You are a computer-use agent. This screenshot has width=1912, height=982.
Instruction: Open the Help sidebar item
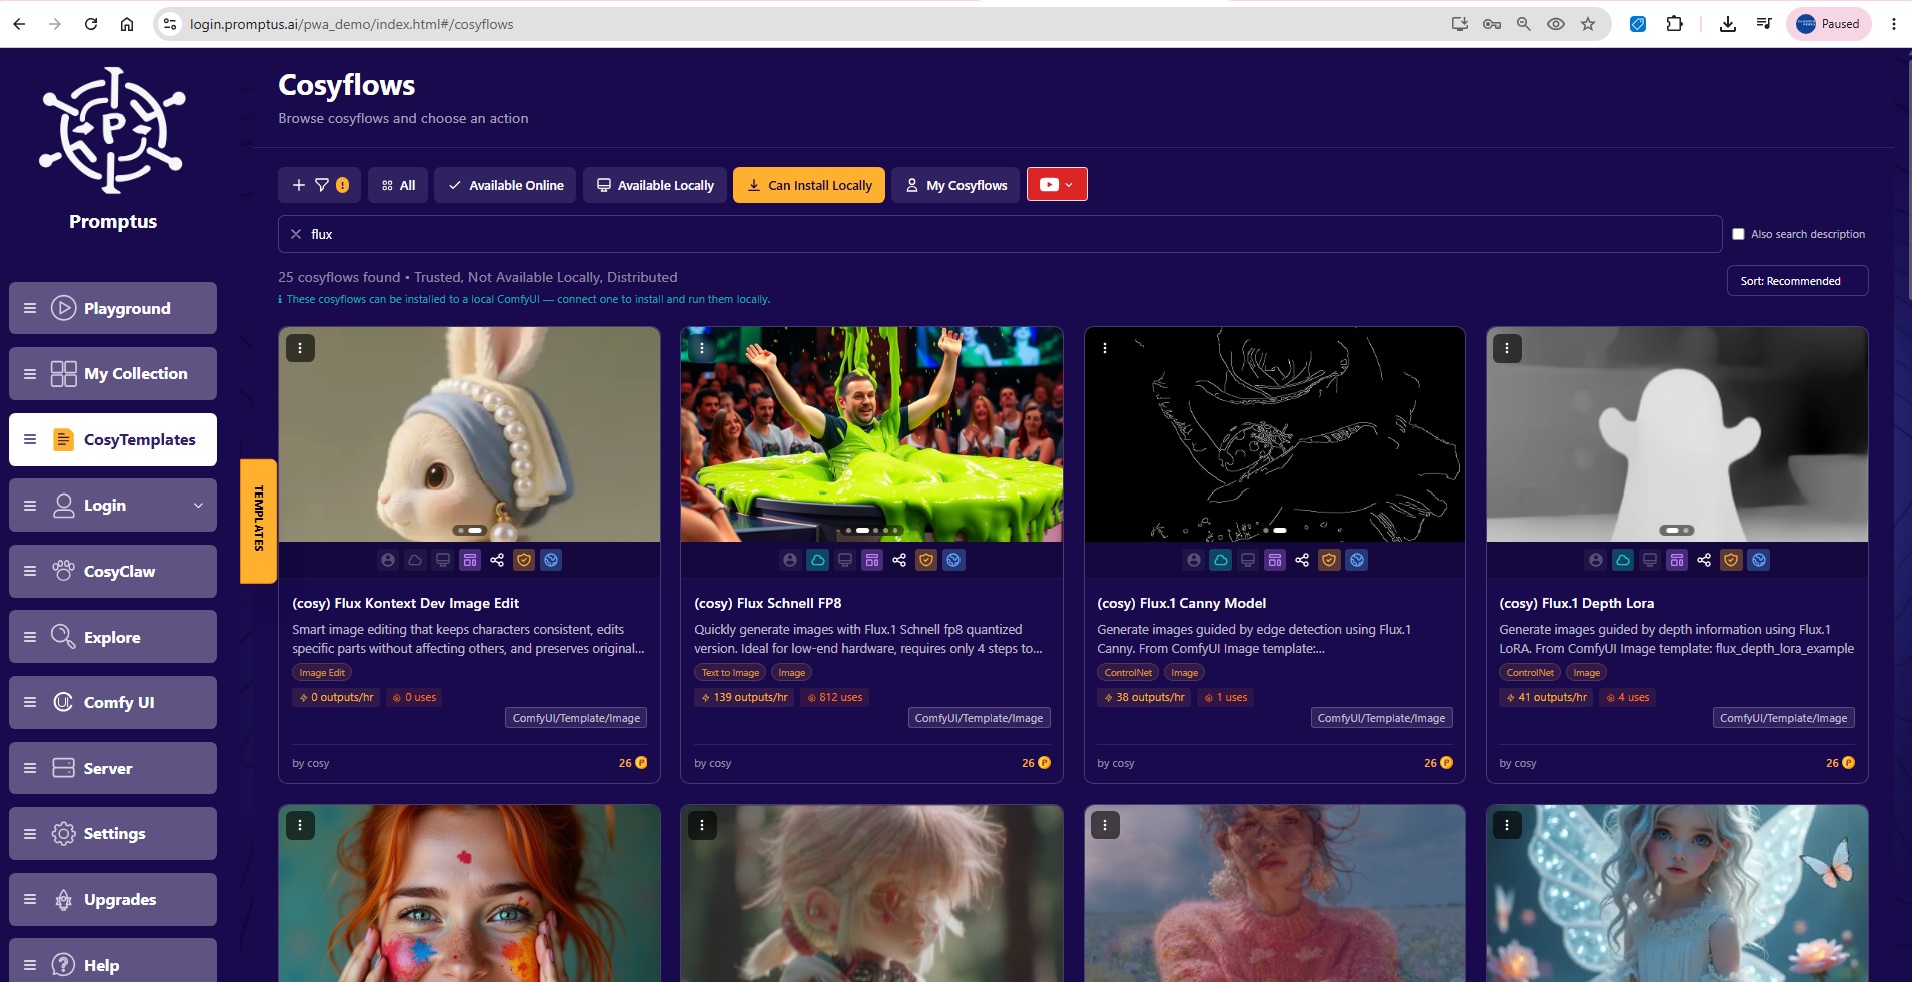(x=113, y=963)
